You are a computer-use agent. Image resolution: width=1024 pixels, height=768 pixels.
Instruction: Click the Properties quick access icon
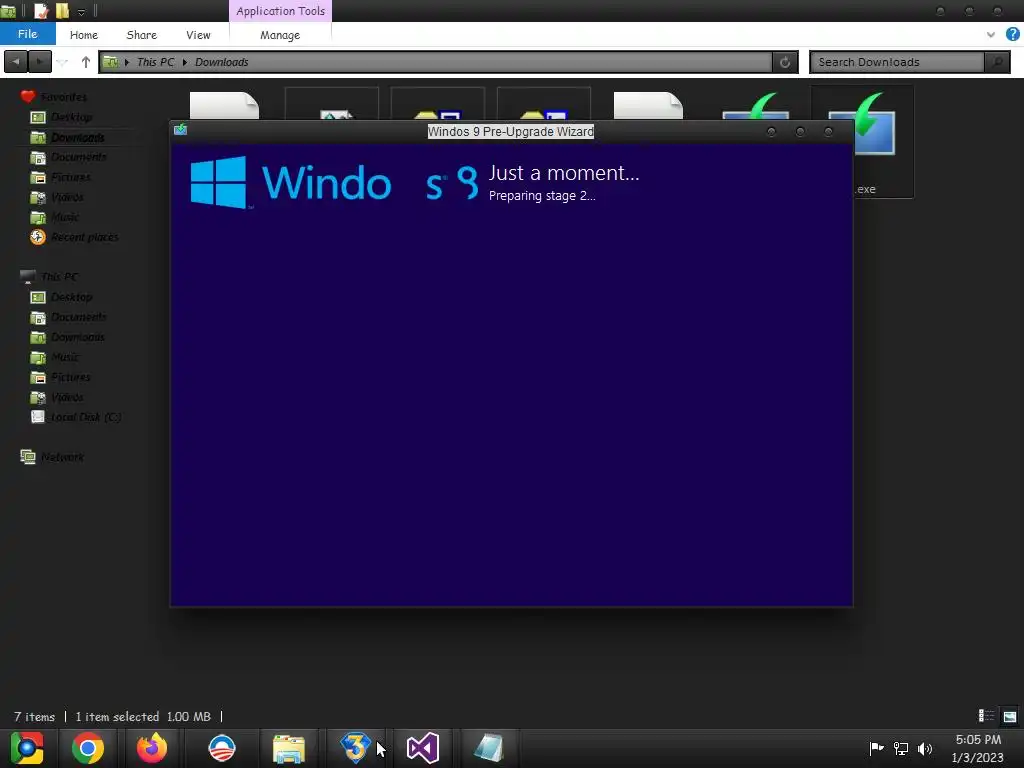(41, 10)
